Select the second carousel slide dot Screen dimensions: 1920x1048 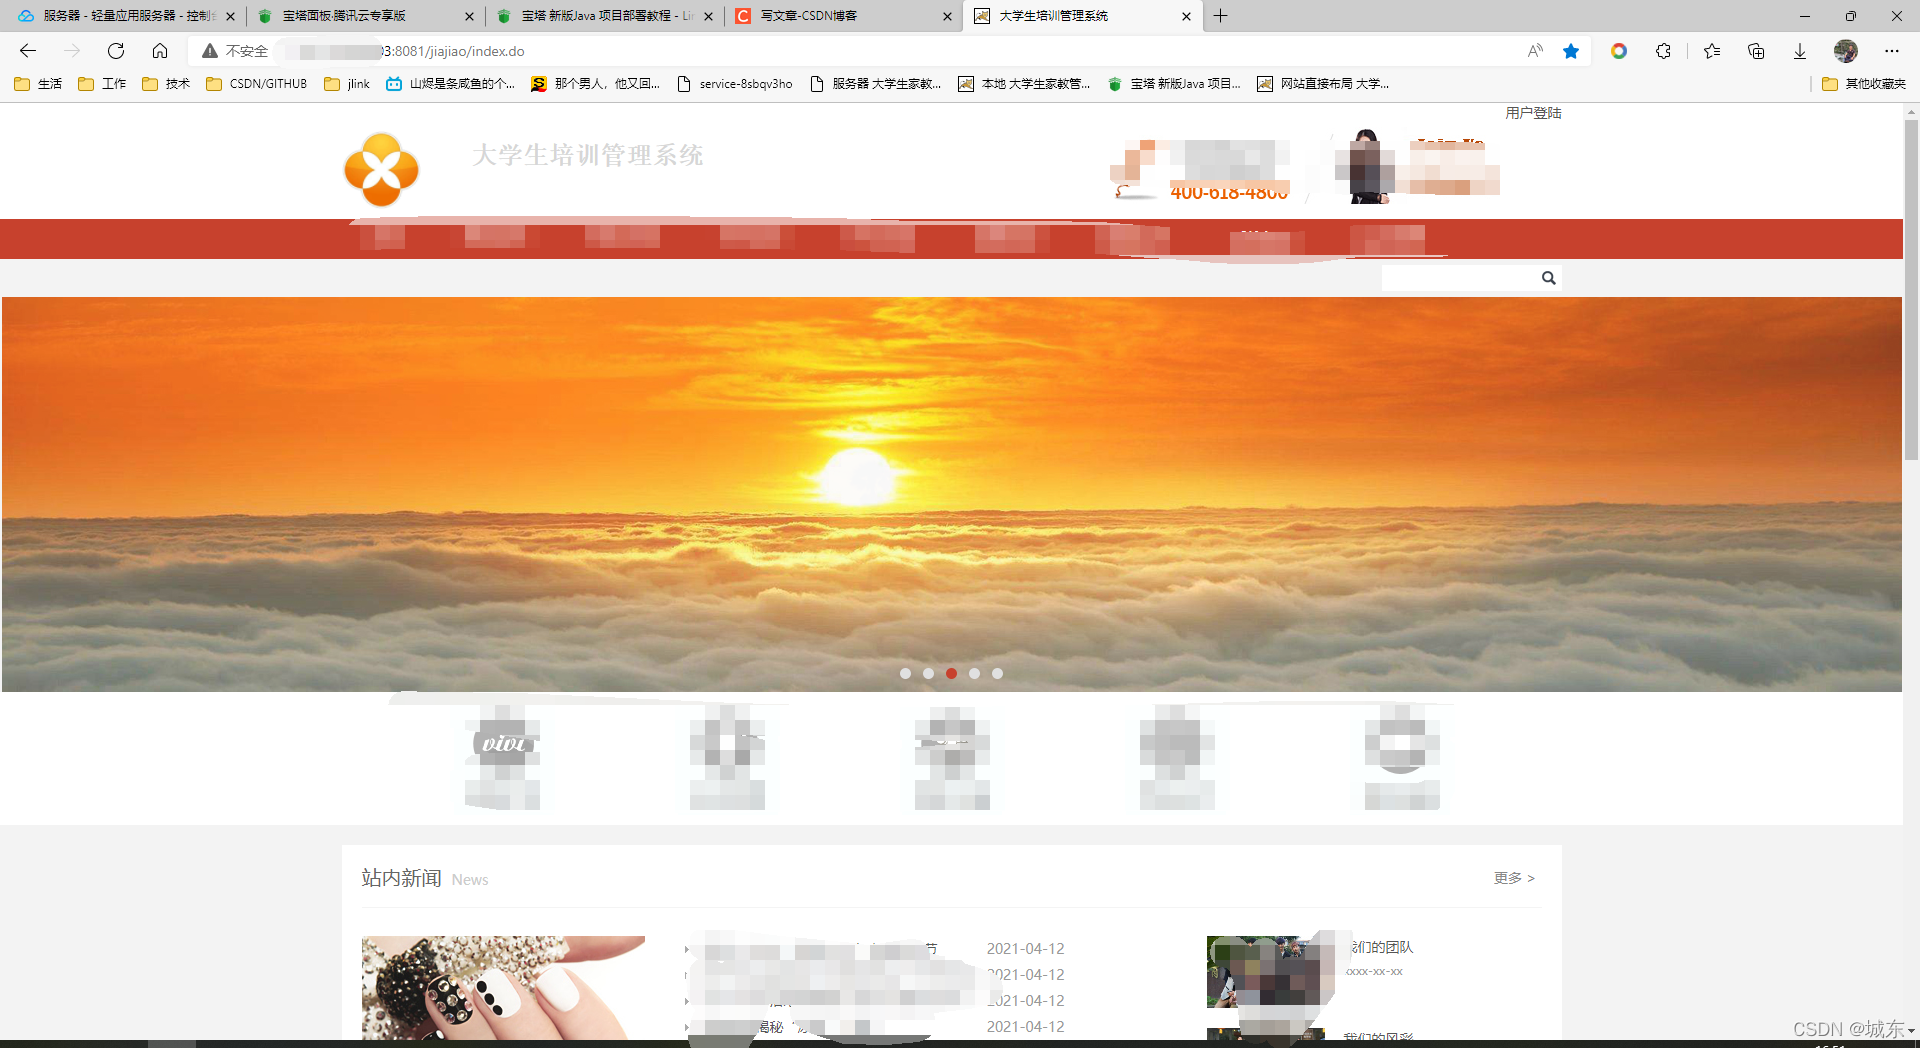click(x=928, y=673)
